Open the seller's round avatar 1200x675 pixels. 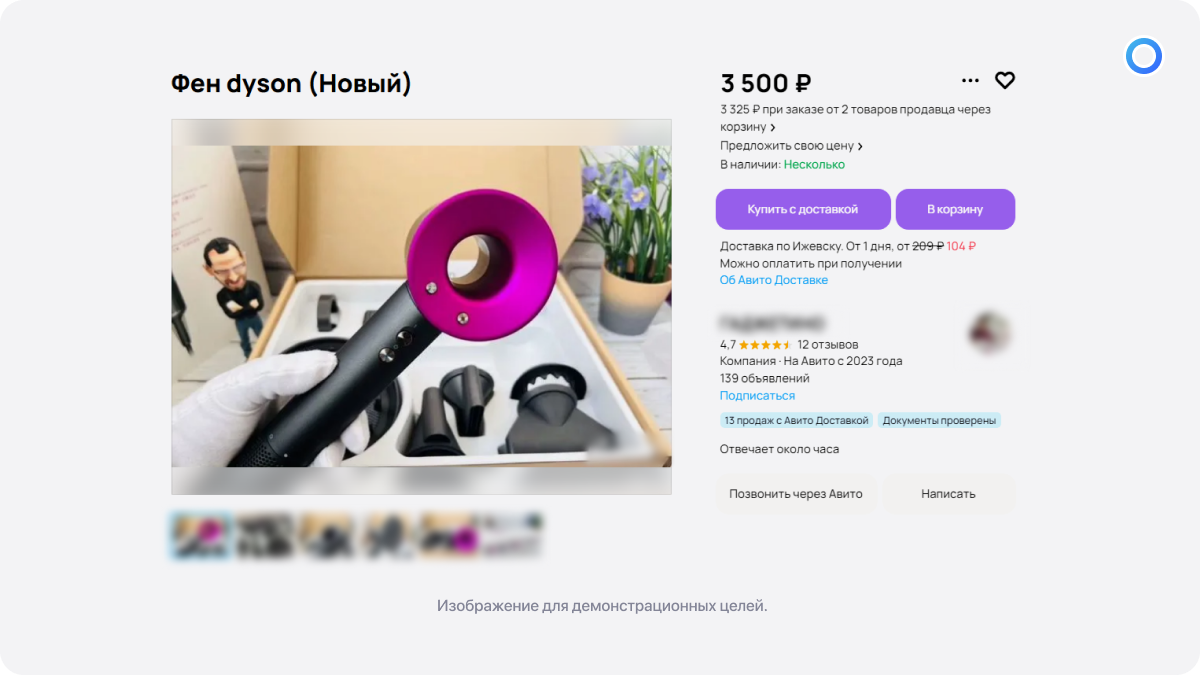click(989, 333)
